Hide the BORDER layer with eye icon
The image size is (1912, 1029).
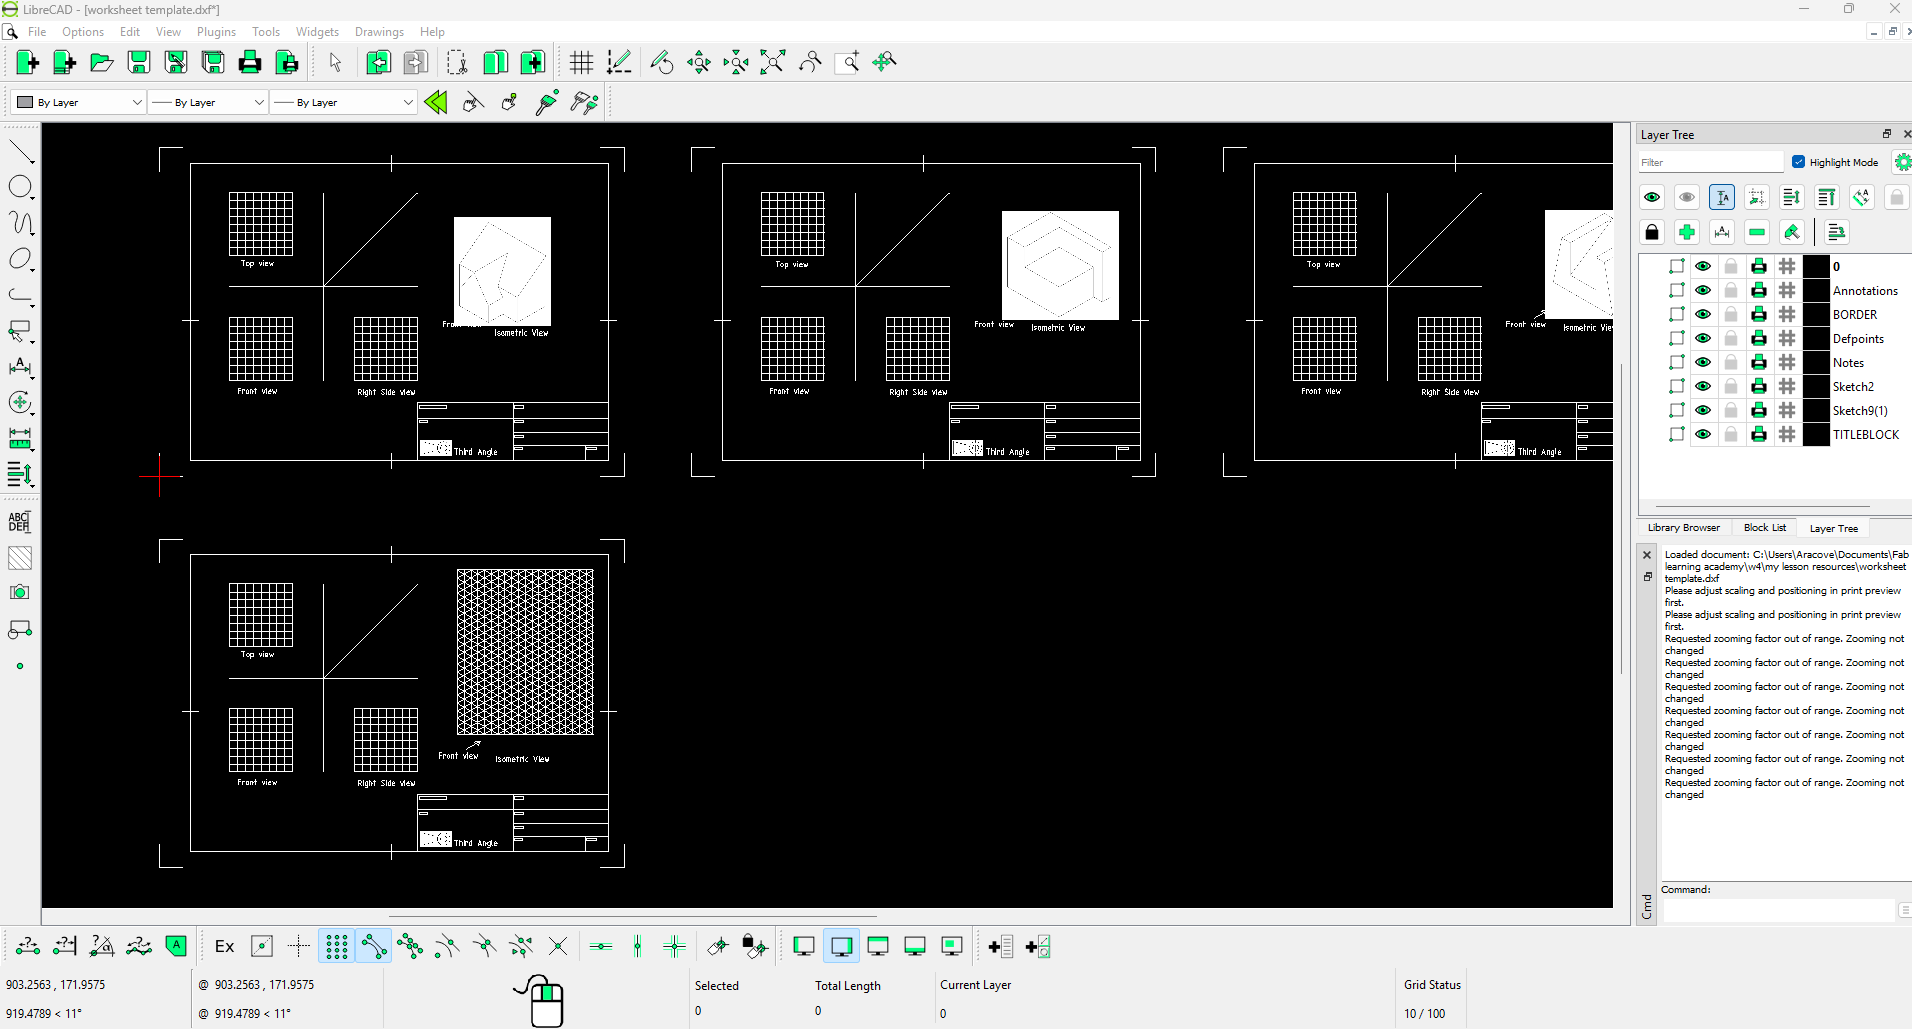tap(1703, 314)
